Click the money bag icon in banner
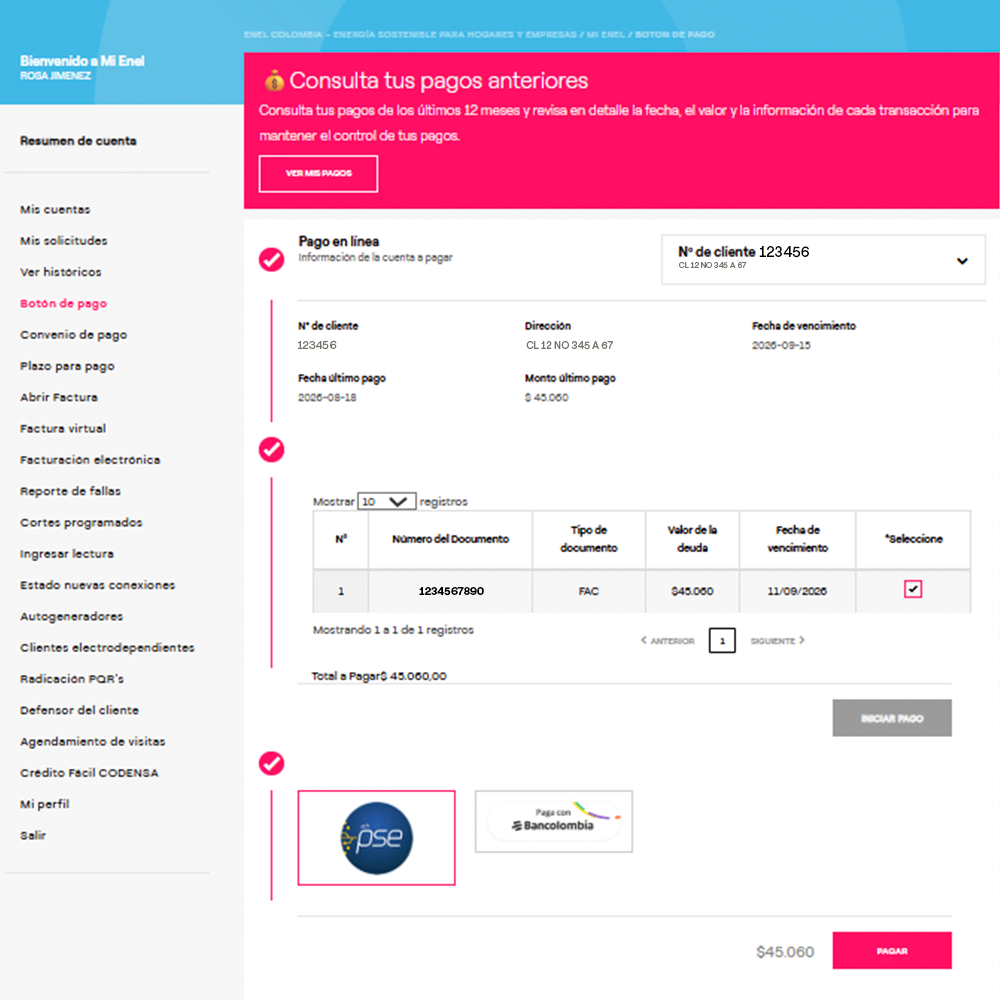 (x=274, y=81)
